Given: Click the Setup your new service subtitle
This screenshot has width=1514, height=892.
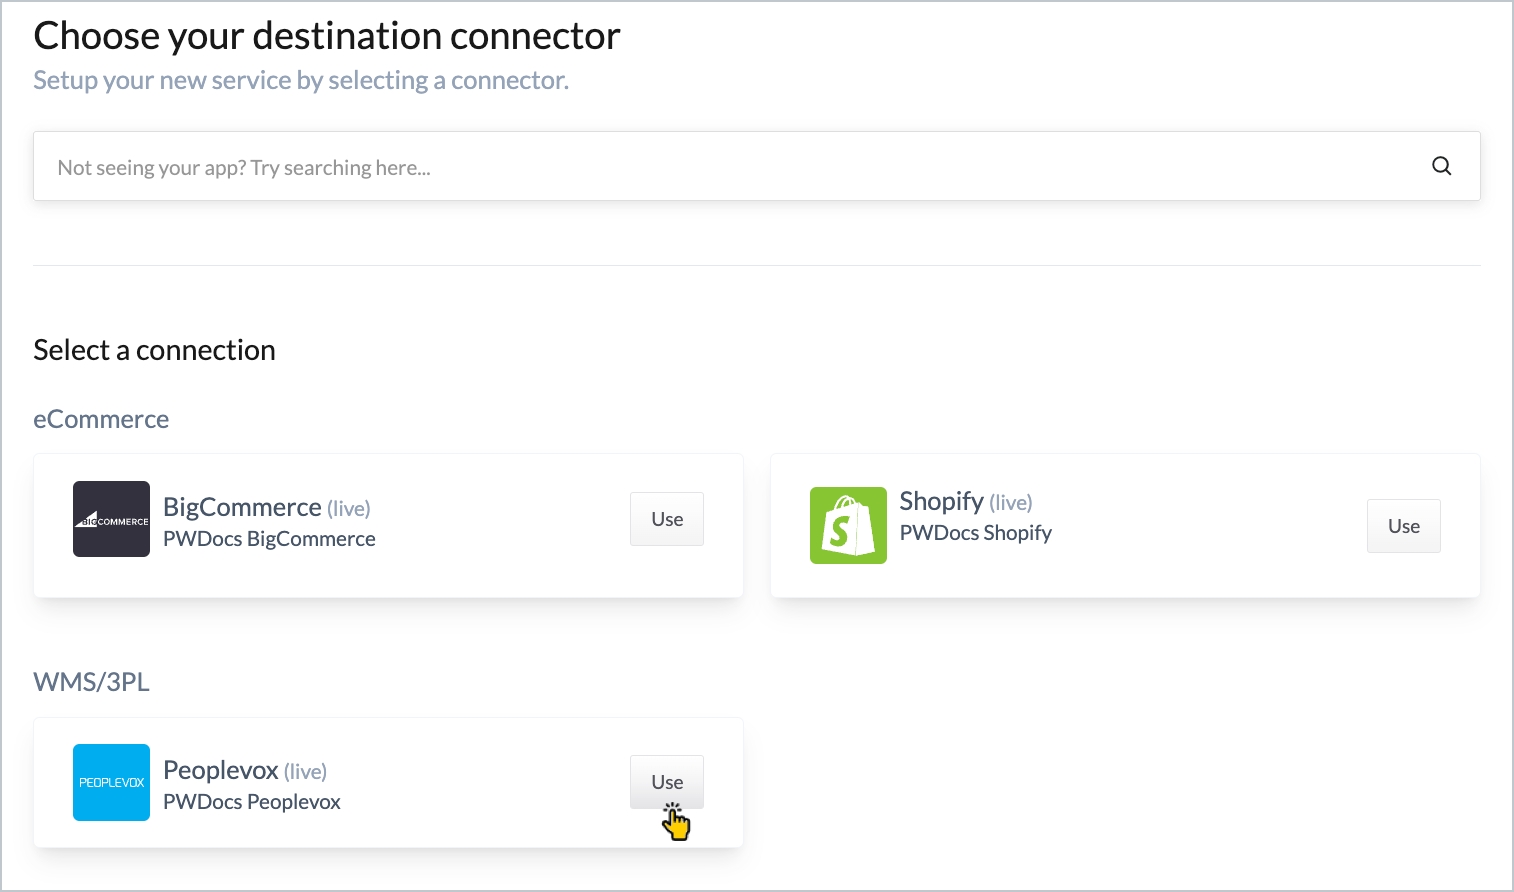Looking at the screenshot, I should tap(301, 80).
